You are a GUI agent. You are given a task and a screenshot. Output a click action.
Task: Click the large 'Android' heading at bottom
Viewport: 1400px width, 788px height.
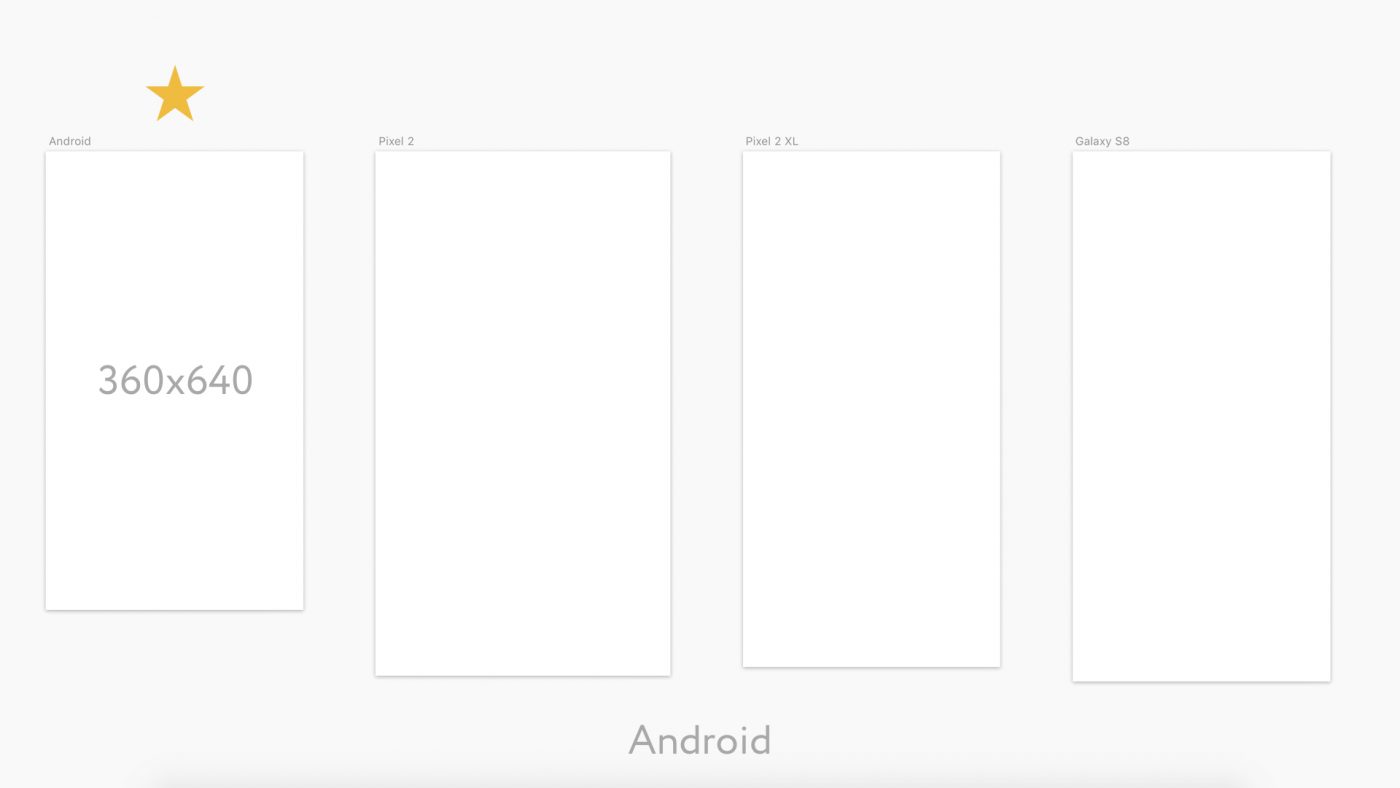coord(700,740)
